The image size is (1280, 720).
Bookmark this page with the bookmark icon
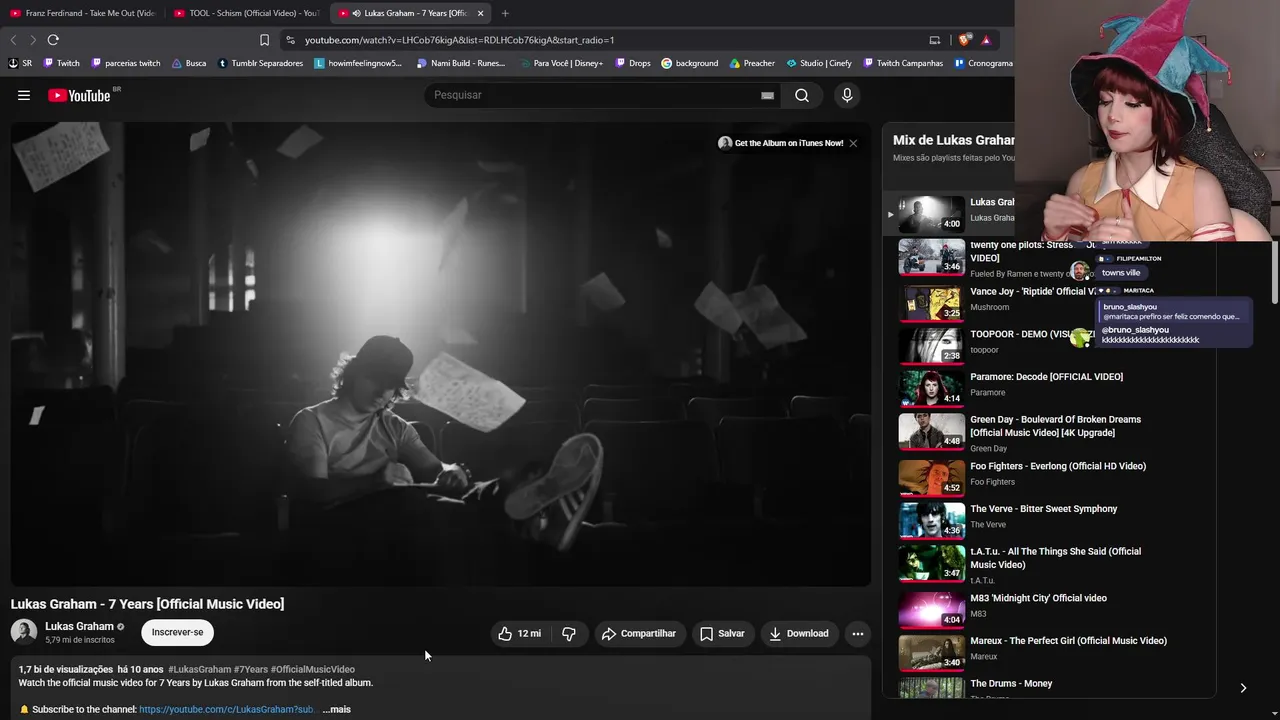tap(264, 40)
